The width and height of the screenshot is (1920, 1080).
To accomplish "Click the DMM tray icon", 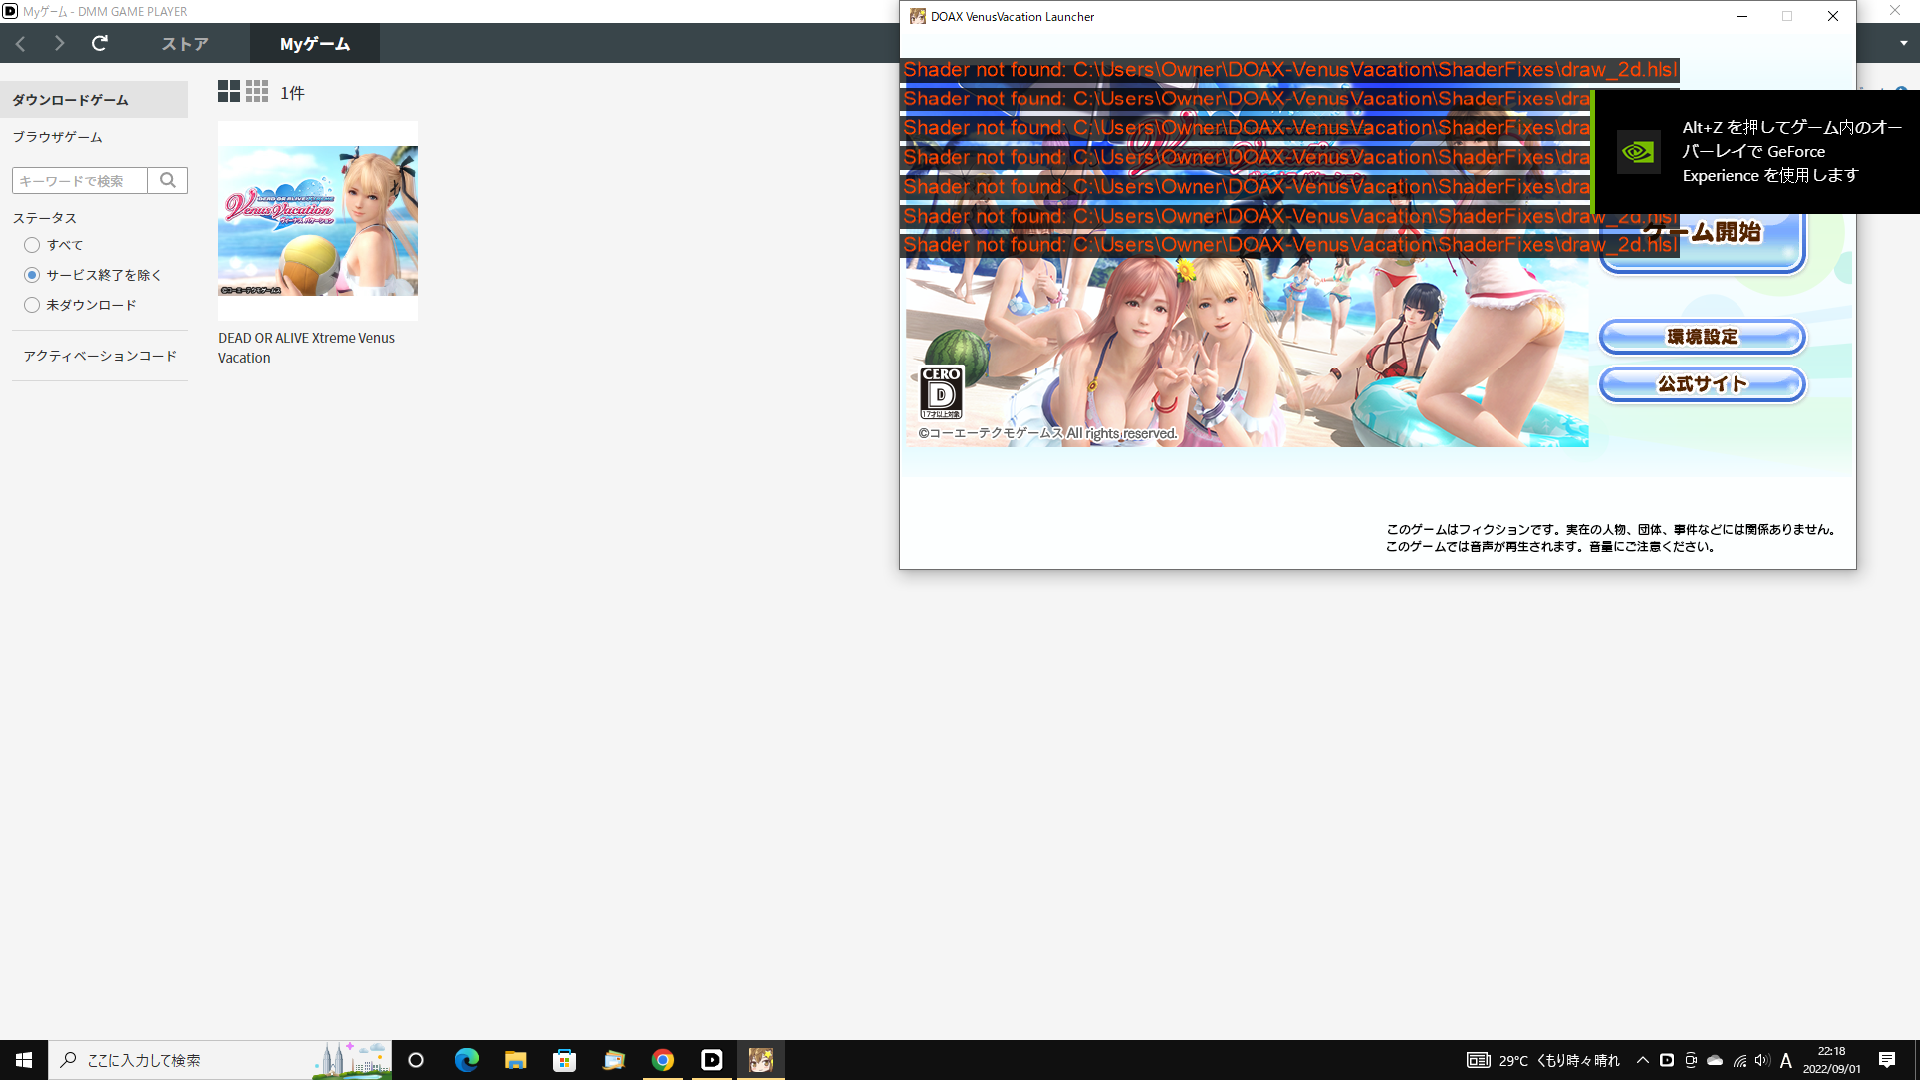I will point(1666,1060).
